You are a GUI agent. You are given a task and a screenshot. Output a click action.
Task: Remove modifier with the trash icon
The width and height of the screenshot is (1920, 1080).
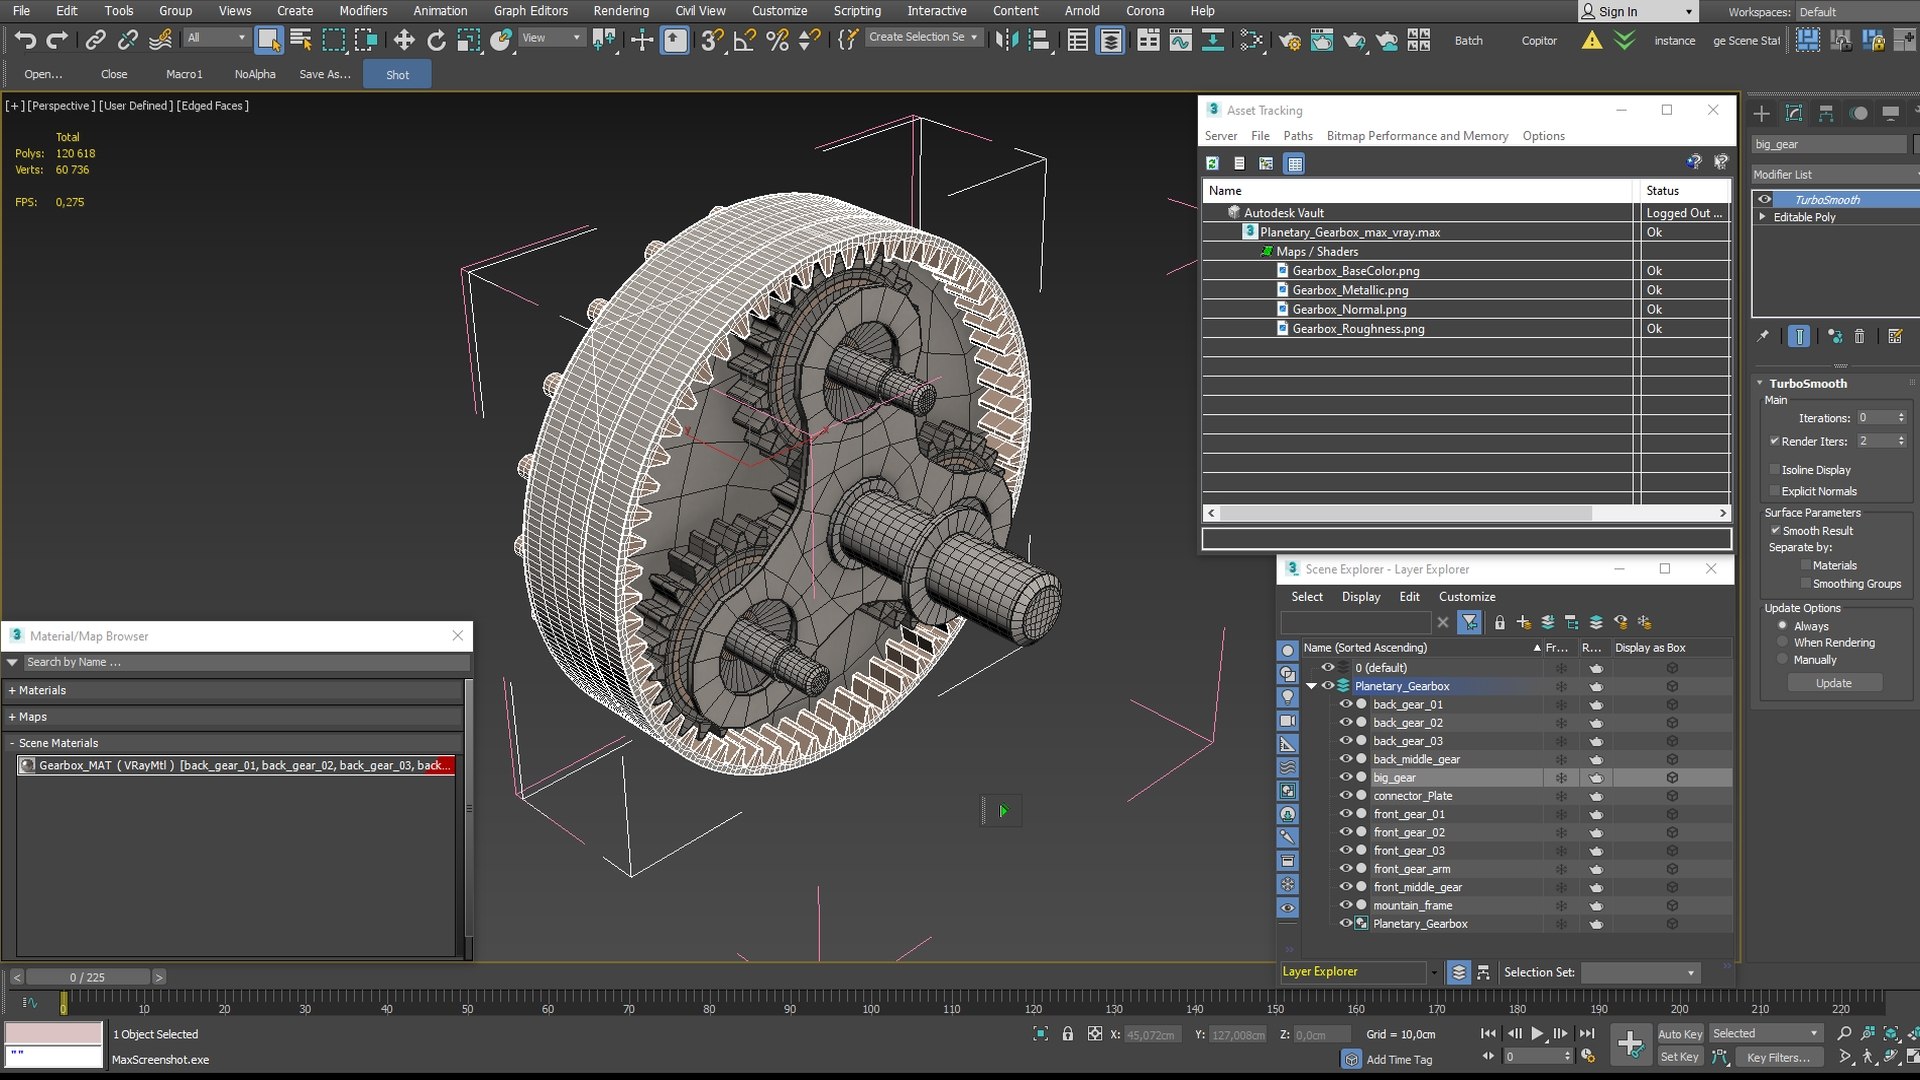(1860, 336)
